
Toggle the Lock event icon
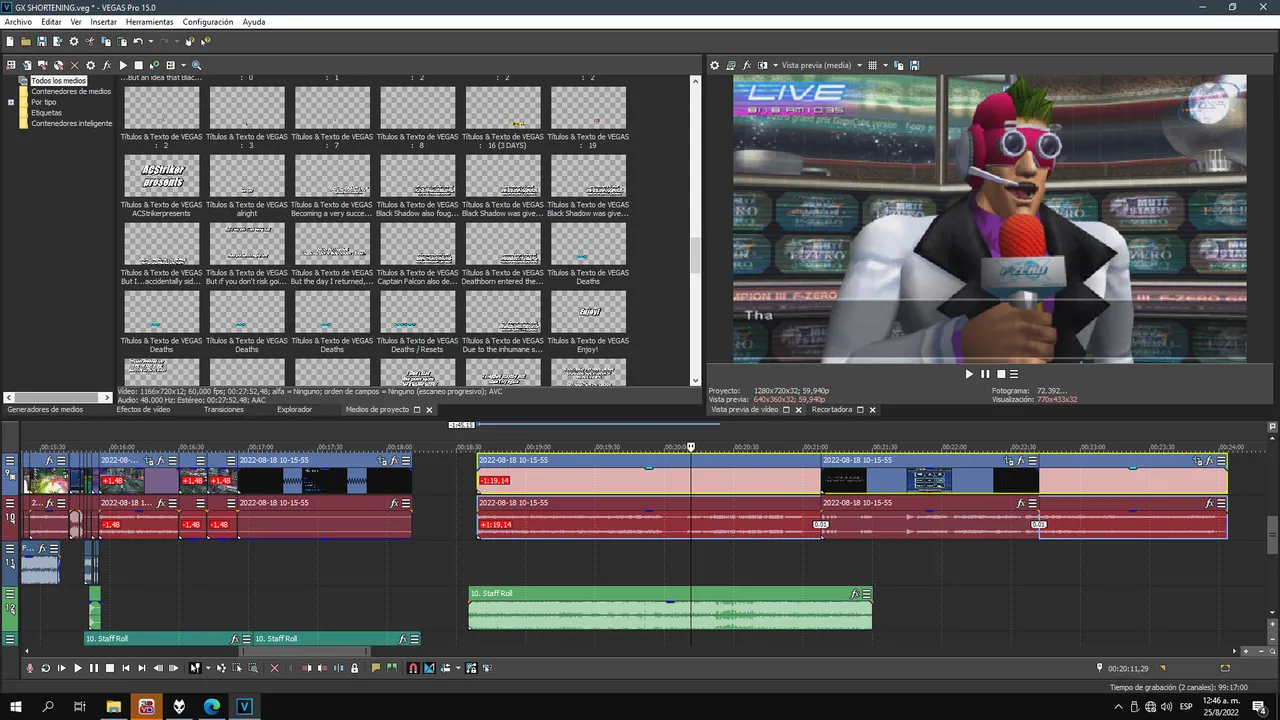(x=354, y=668)
